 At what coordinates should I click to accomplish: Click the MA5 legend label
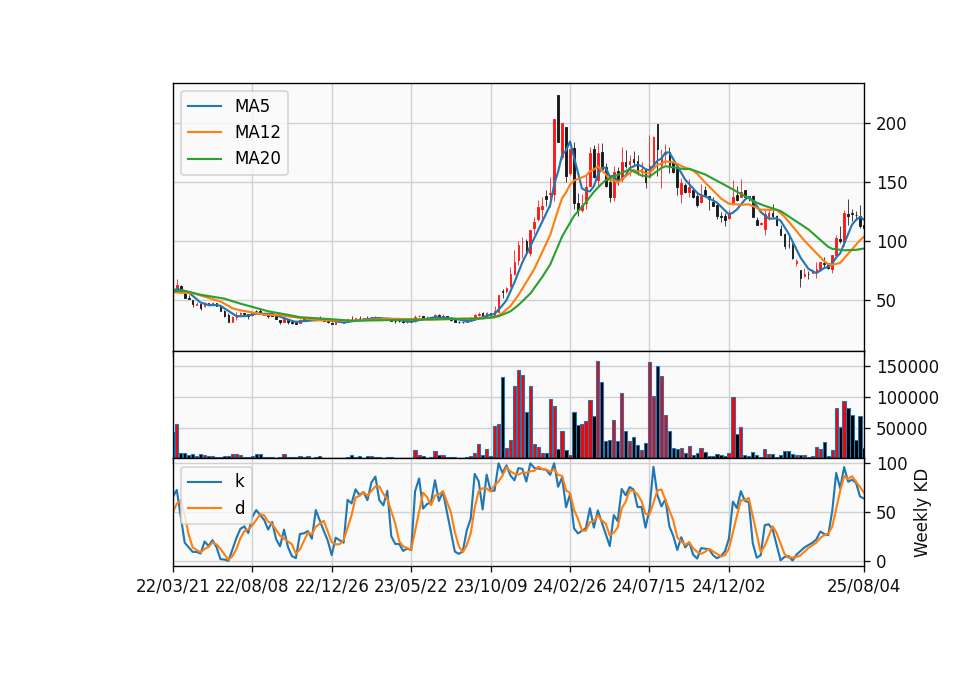[252, 106]
